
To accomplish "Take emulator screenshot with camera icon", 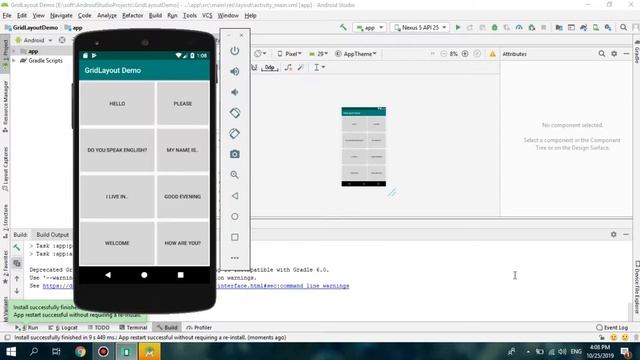I will [x=235, y=154].
